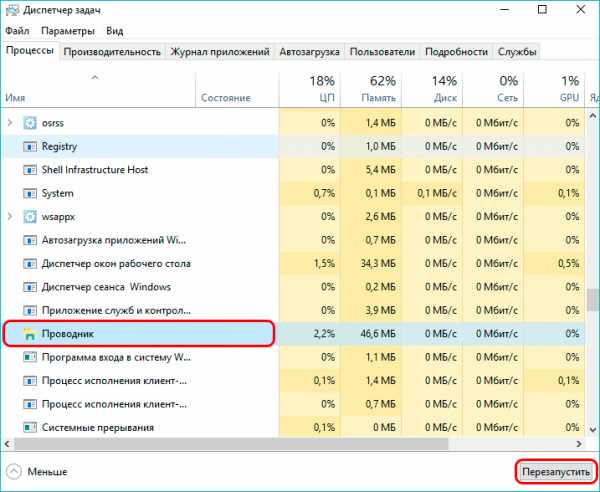This screenshot has height=492, width=600.
Task: Click the Перезапустить button
Action: (x=556, y=472)
